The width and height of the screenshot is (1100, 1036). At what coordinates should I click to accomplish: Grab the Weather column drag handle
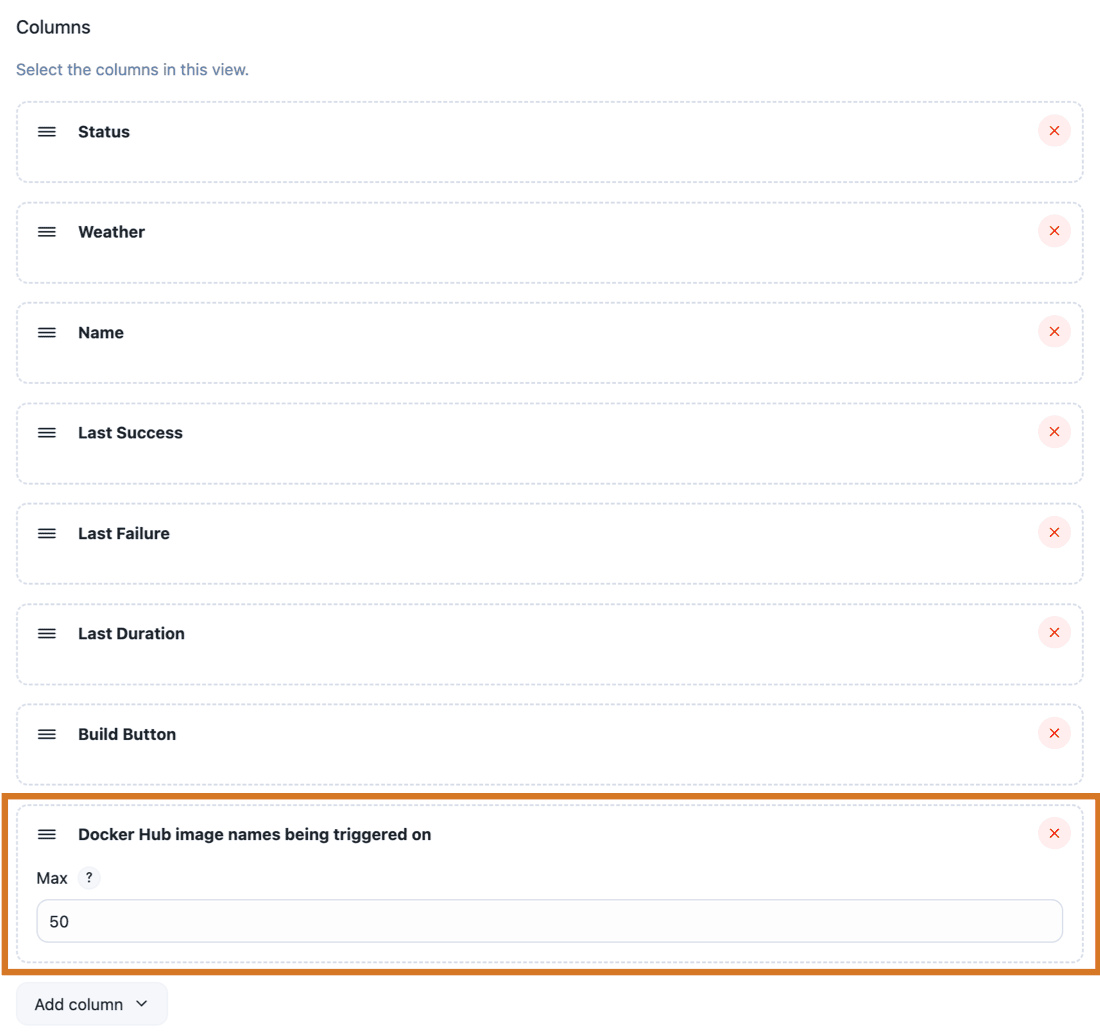click(47, 232)
